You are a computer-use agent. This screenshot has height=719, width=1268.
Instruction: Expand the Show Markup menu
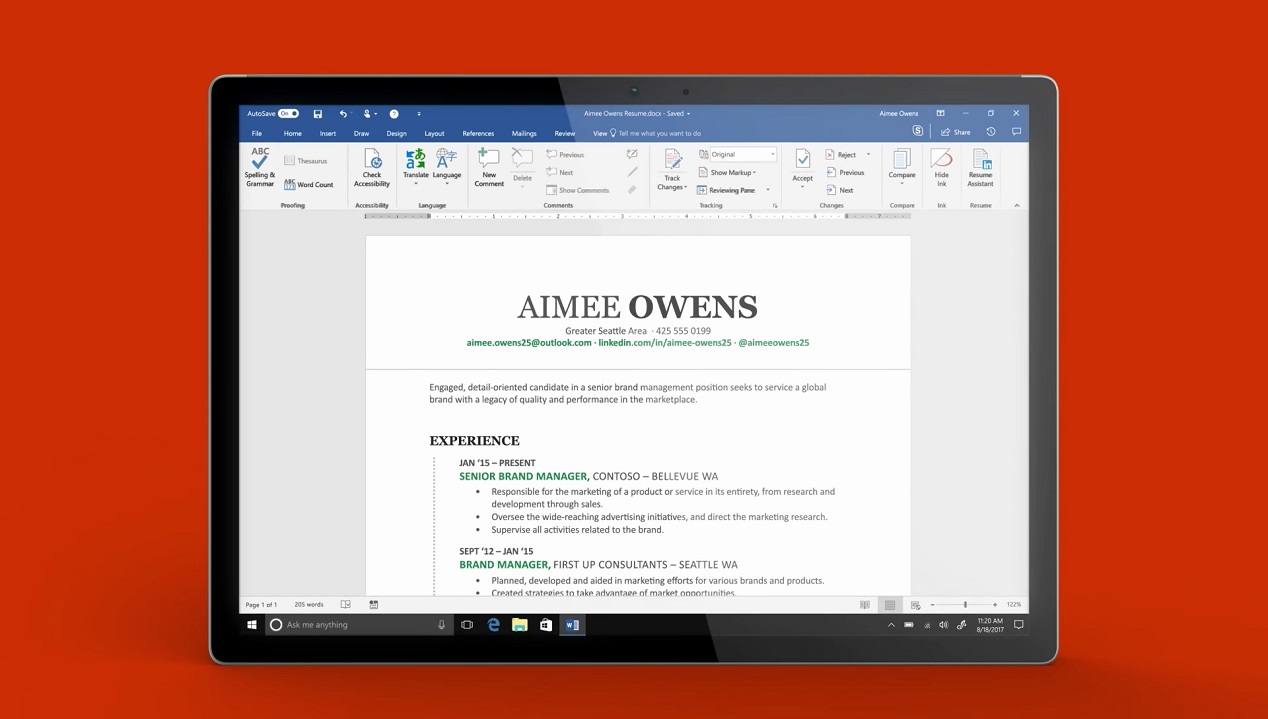727,172
